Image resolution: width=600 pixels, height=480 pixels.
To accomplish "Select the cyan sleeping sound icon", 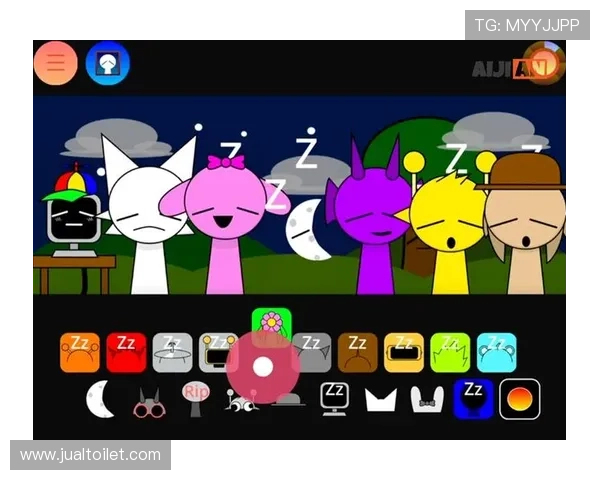I will pos(496,353).
